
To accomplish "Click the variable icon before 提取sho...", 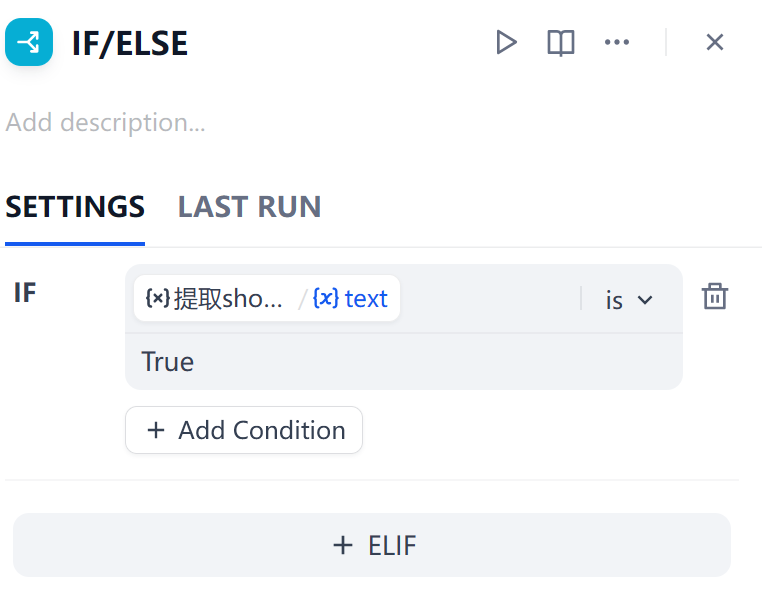I will pyautogui.click(x=157, y=298).
